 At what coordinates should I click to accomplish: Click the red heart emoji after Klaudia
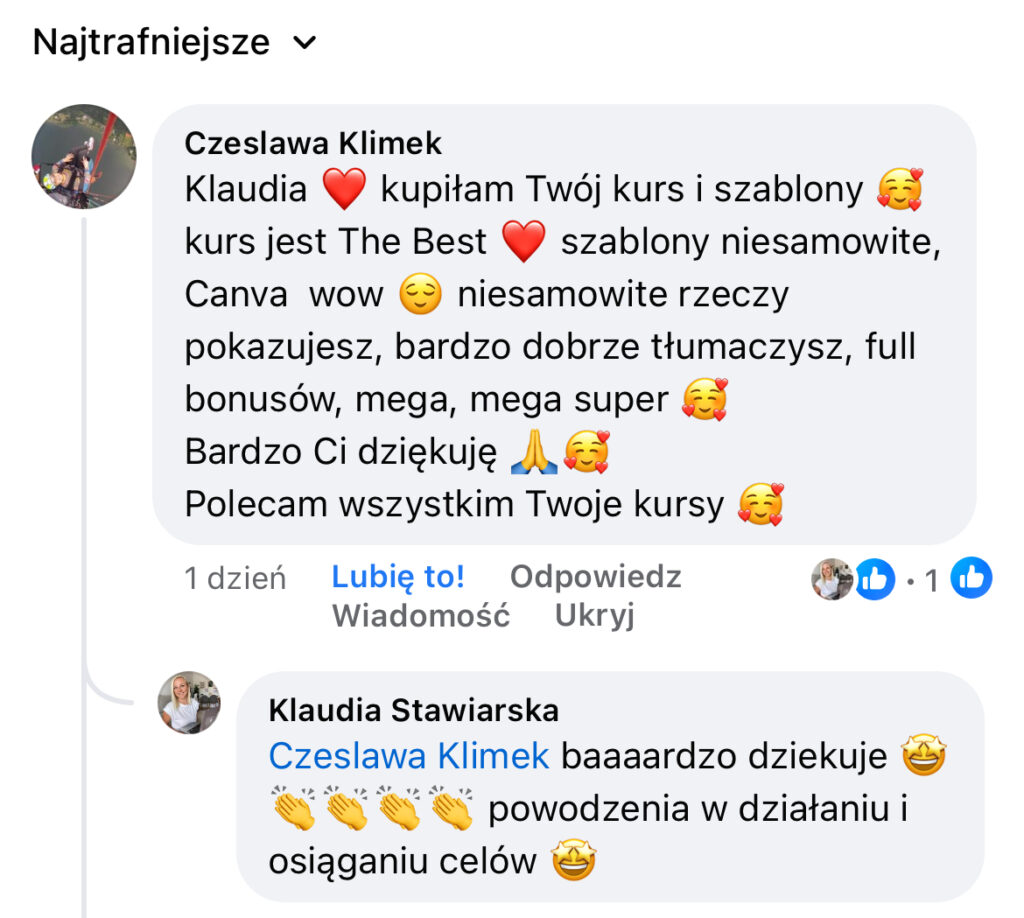click(344, 189)
